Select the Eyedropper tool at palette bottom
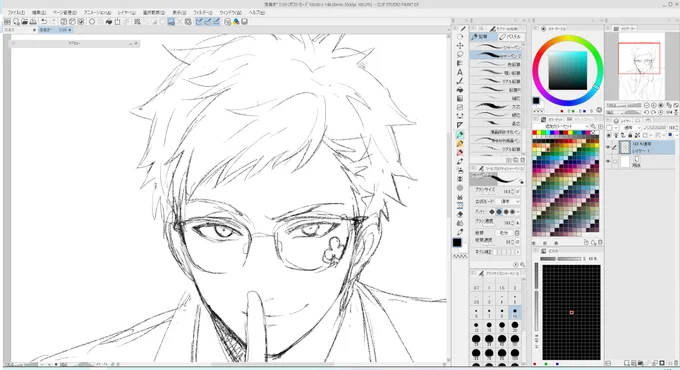The width and height of the screenshot is (680, 370). [460, 232]
